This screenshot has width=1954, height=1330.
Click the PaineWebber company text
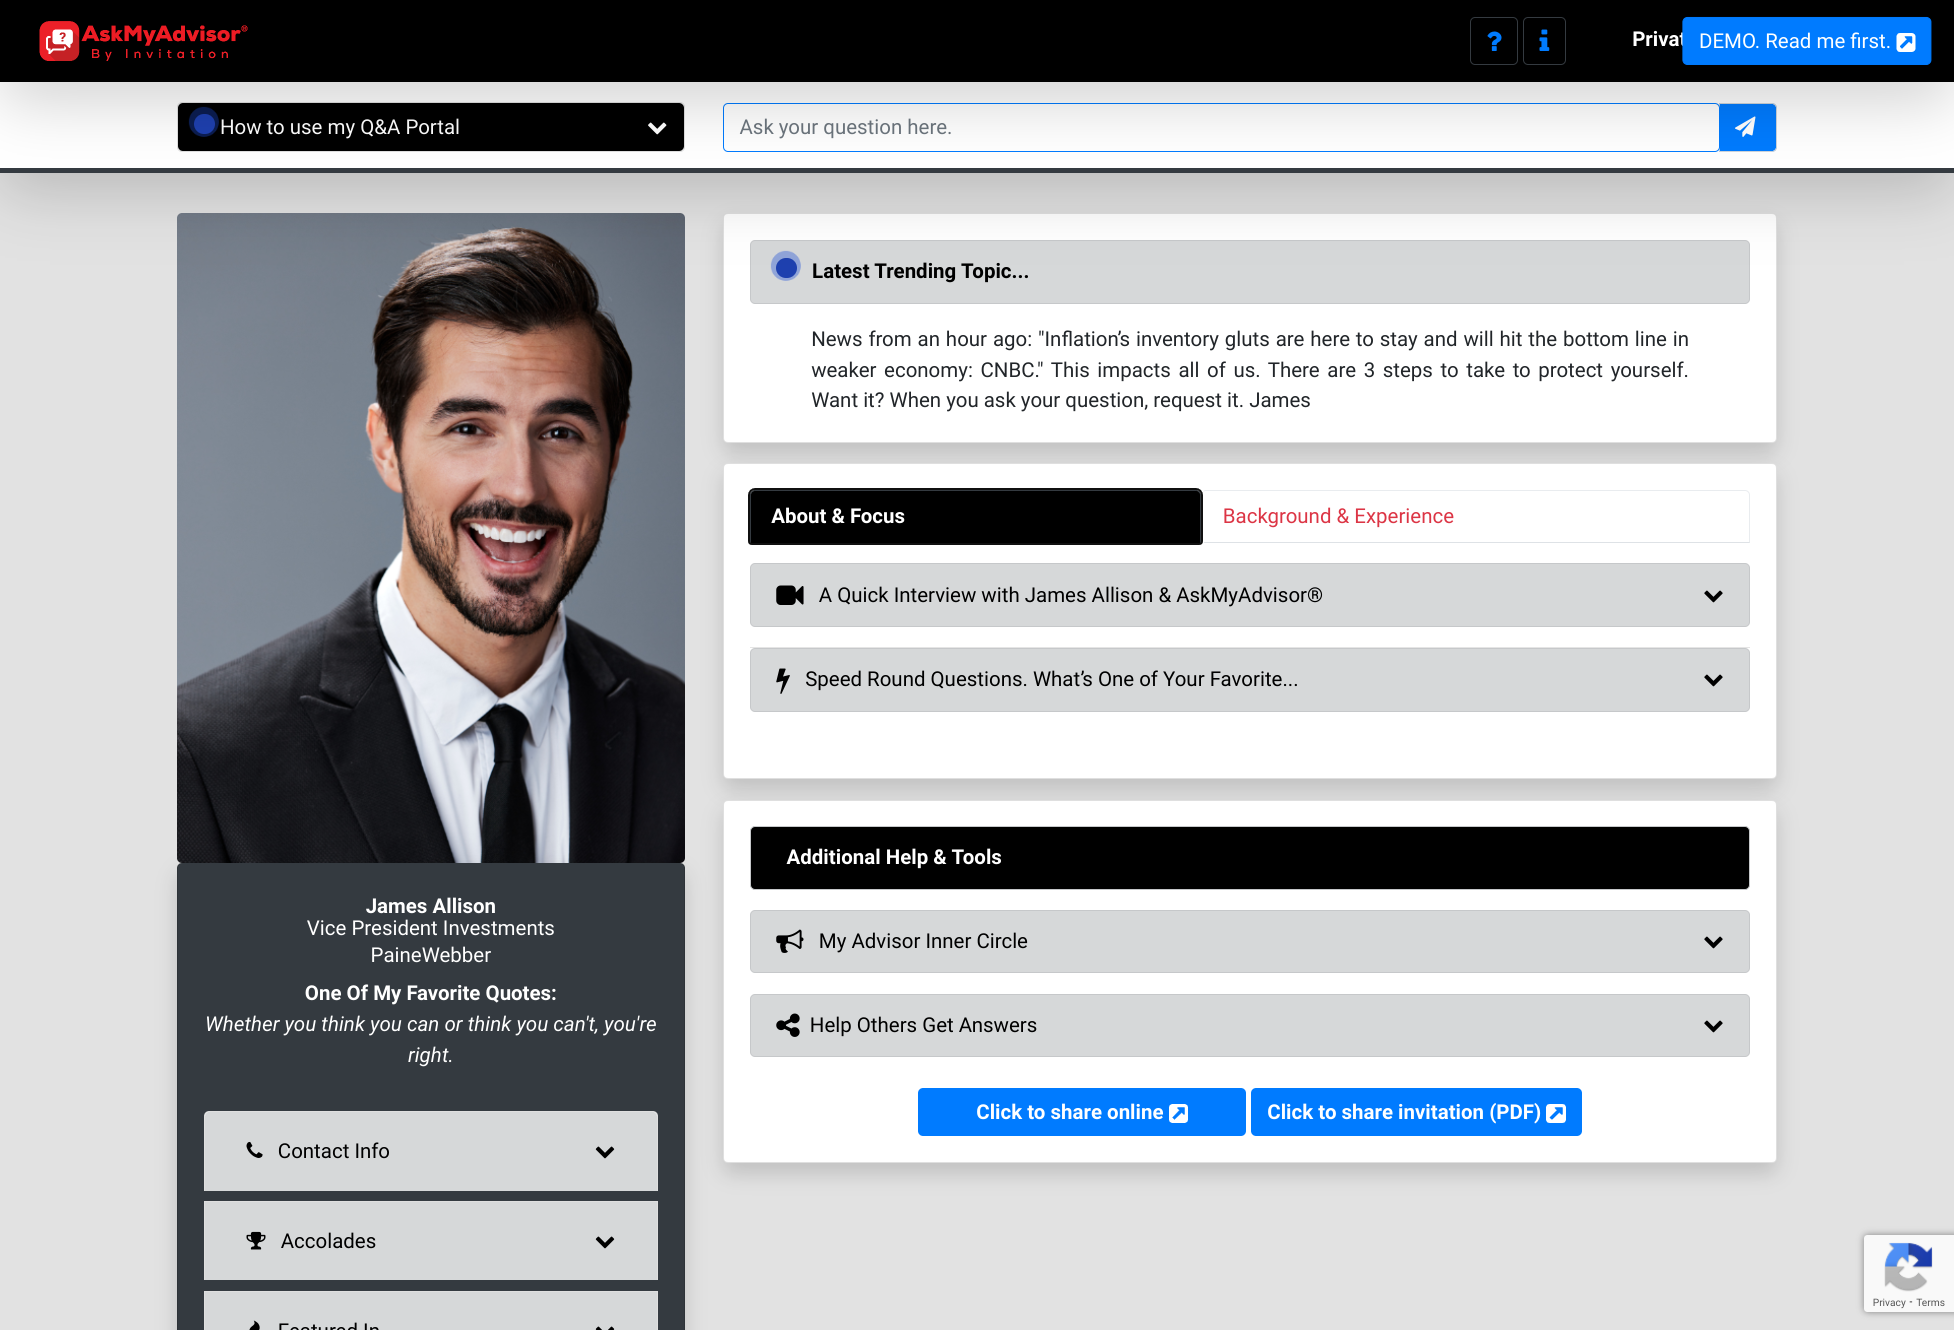431,955
